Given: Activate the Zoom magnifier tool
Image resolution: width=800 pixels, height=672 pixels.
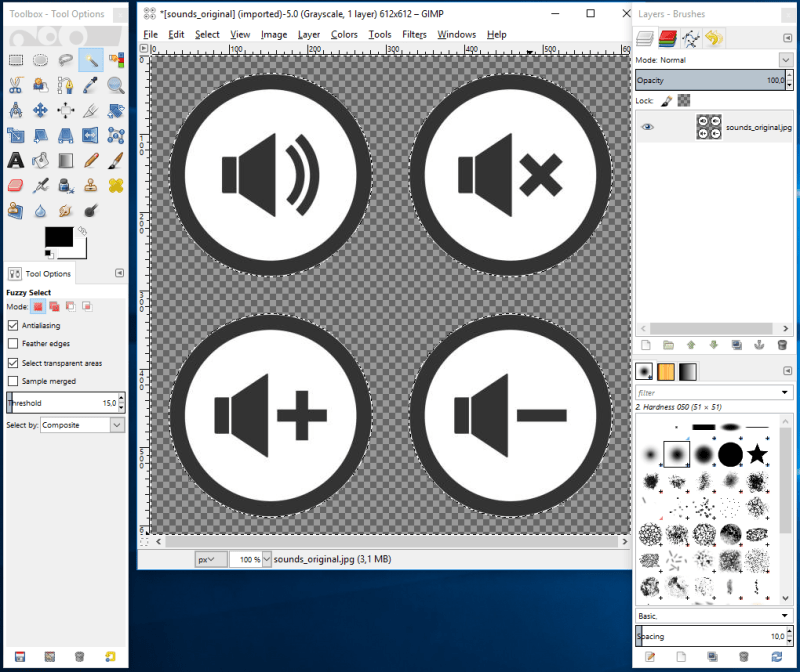Looking at the screenshot, I should [x=116, y=85].
